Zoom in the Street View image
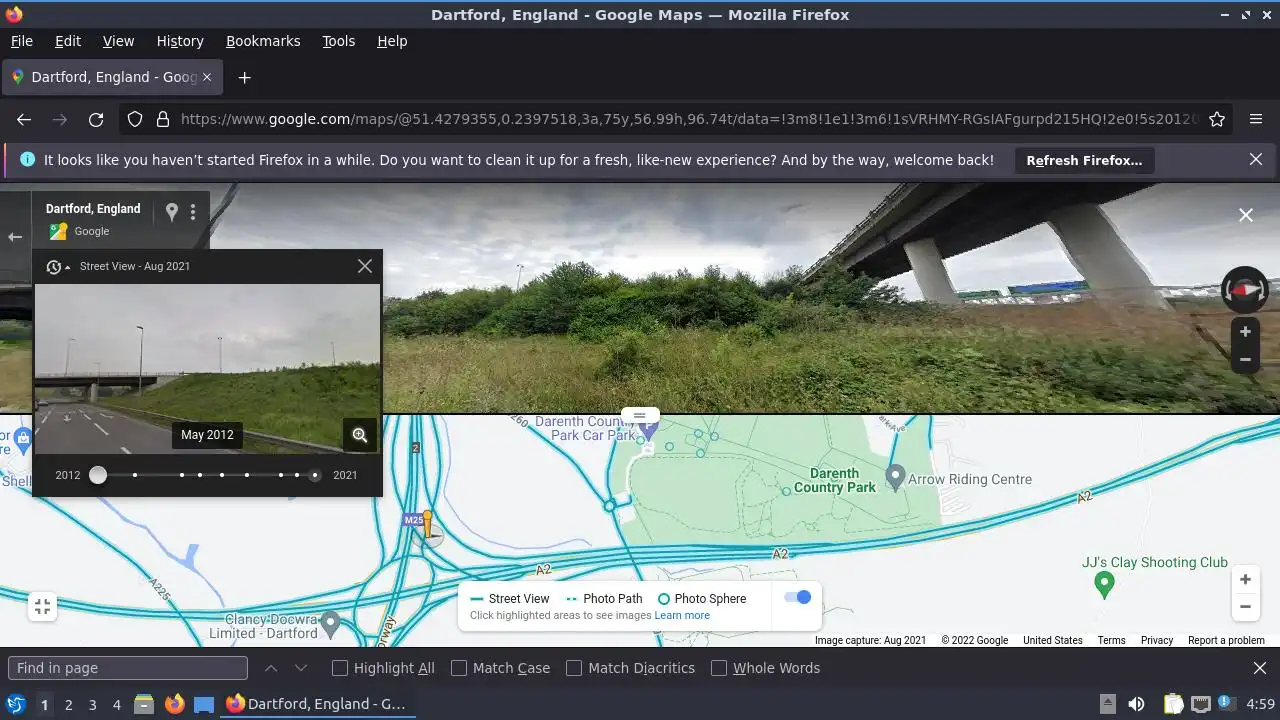Viewport: 1280px width, 720px height. click(x=1245, y=332)
